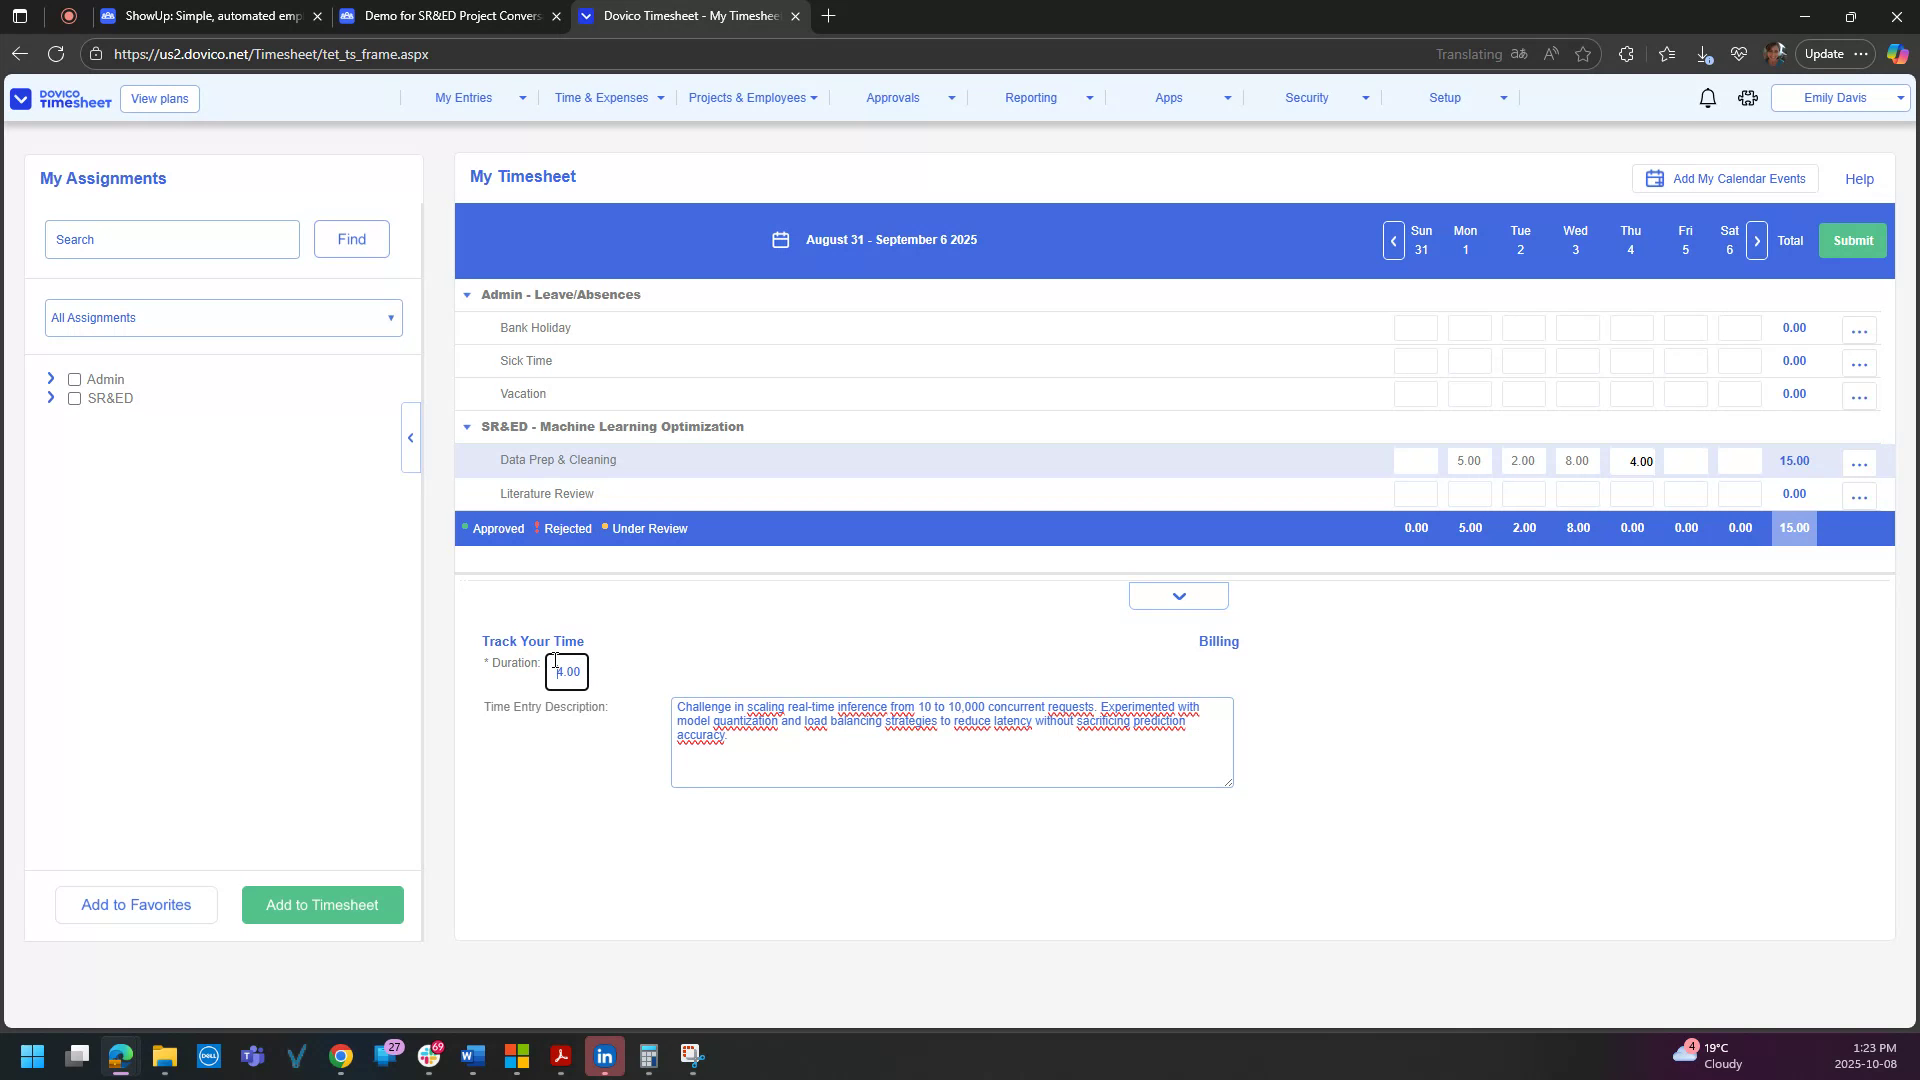Image resolution: width=1920 pixels, height=1080 pixels.
Task: Switch to the Billing tab
Action: pyautogui.click(x=1218, y=641)
